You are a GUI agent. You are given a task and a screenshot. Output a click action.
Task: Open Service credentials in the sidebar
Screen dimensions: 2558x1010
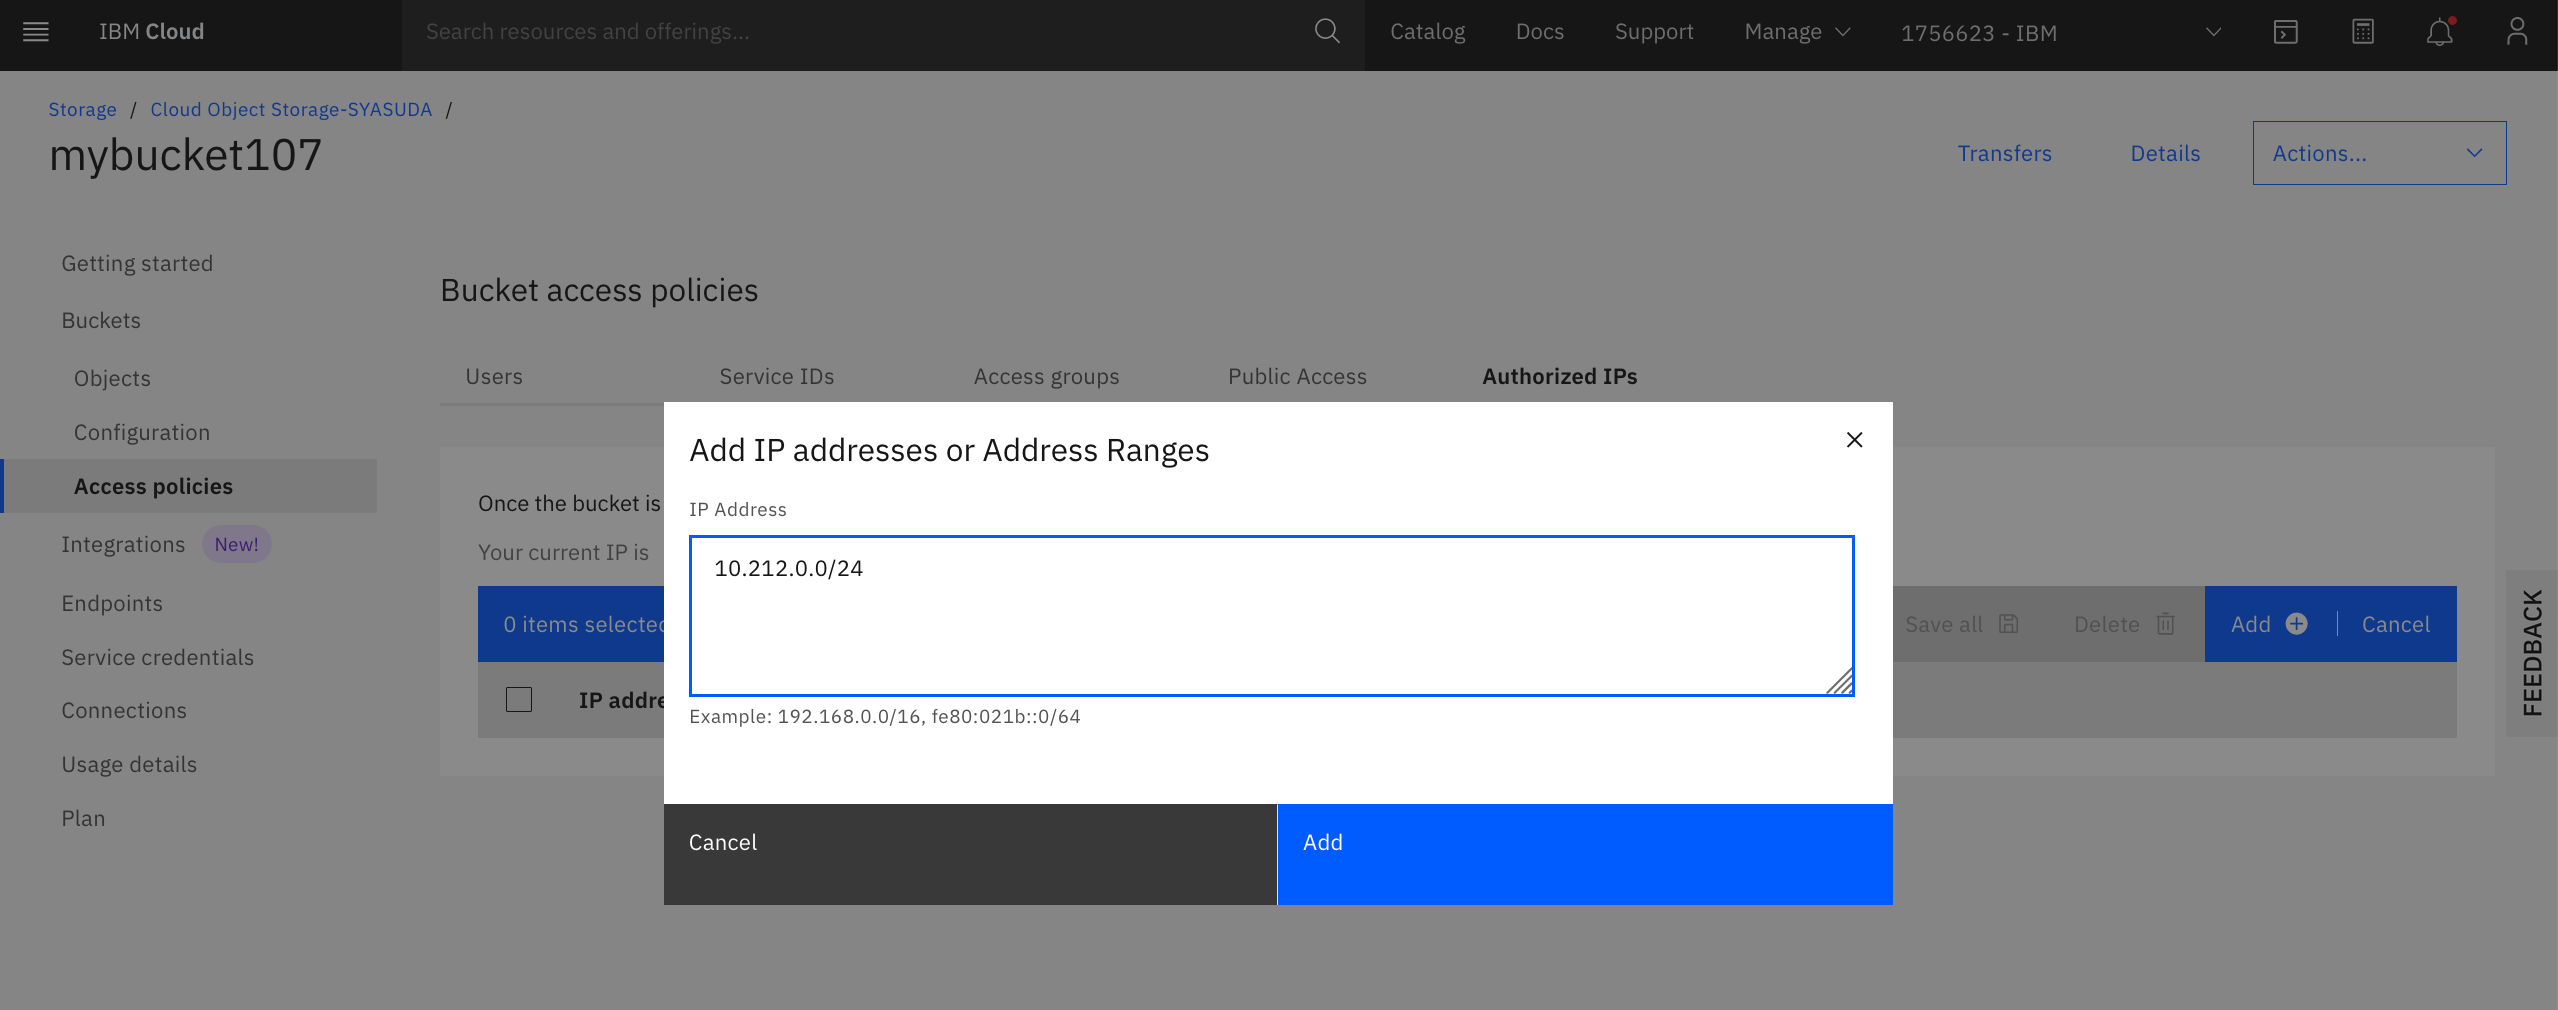point(157,658)
